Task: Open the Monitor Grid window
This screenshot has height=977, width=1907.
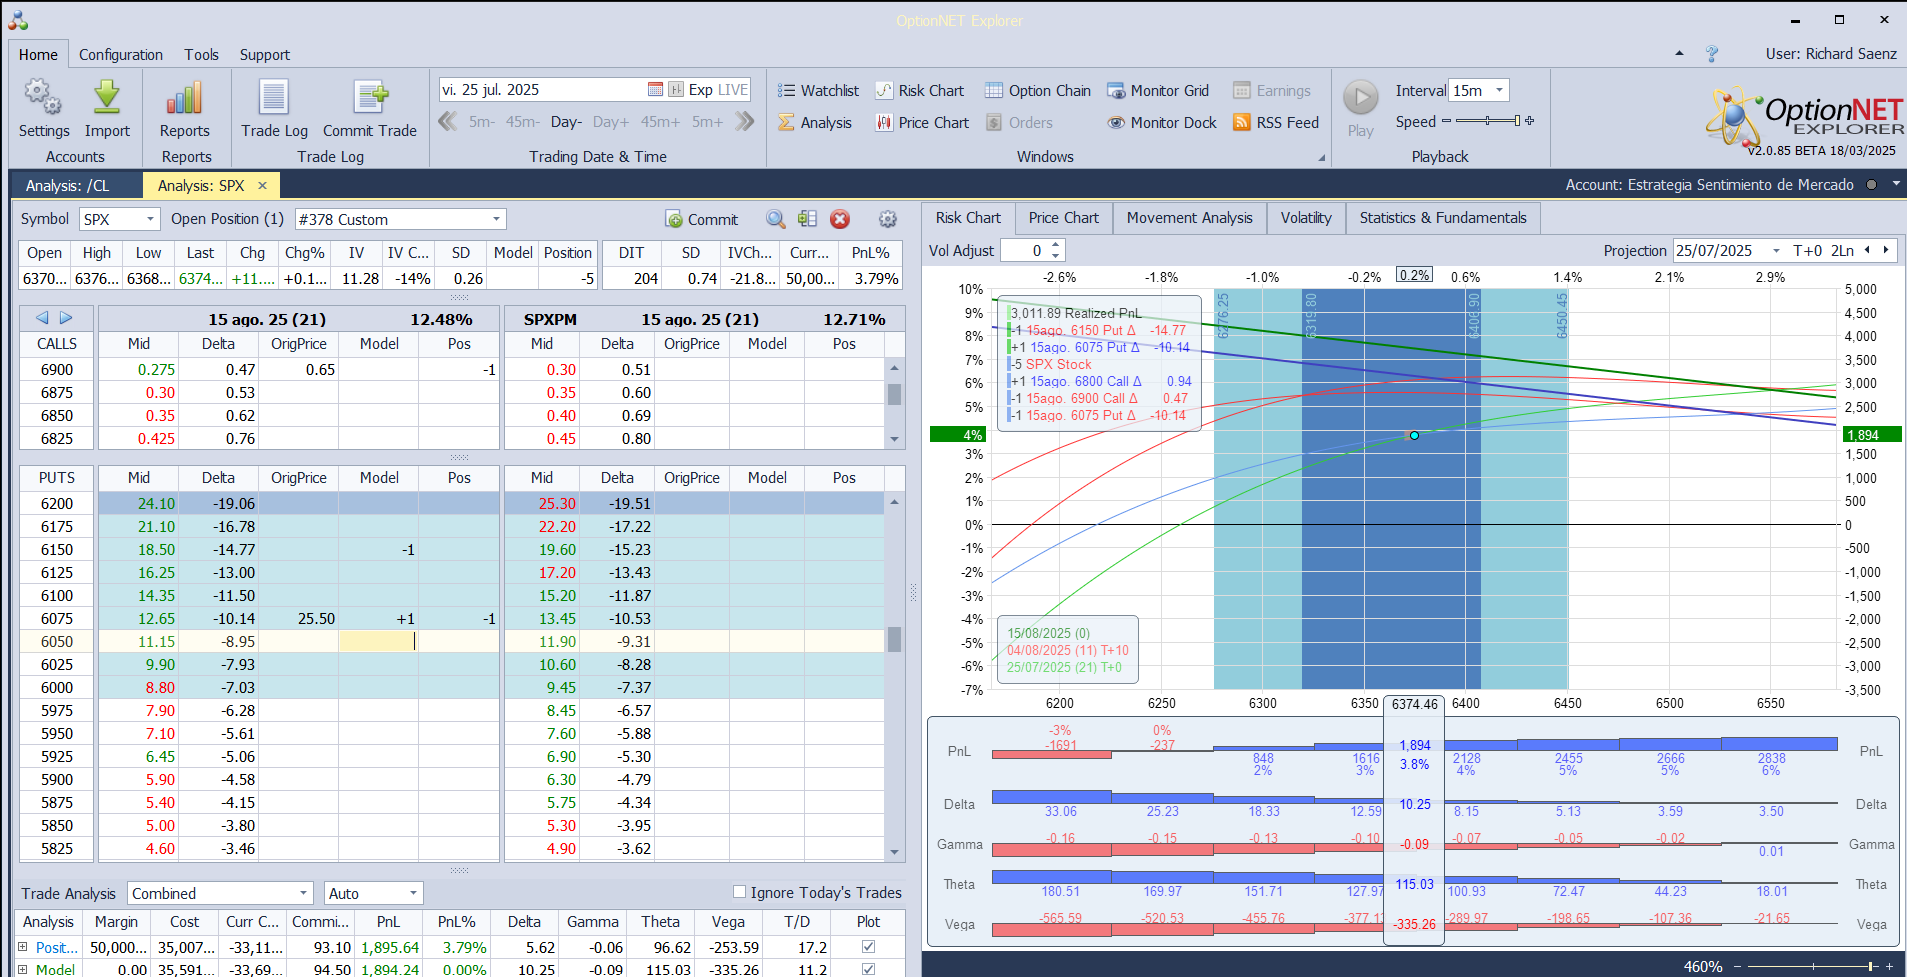Action: (1158, 90)
